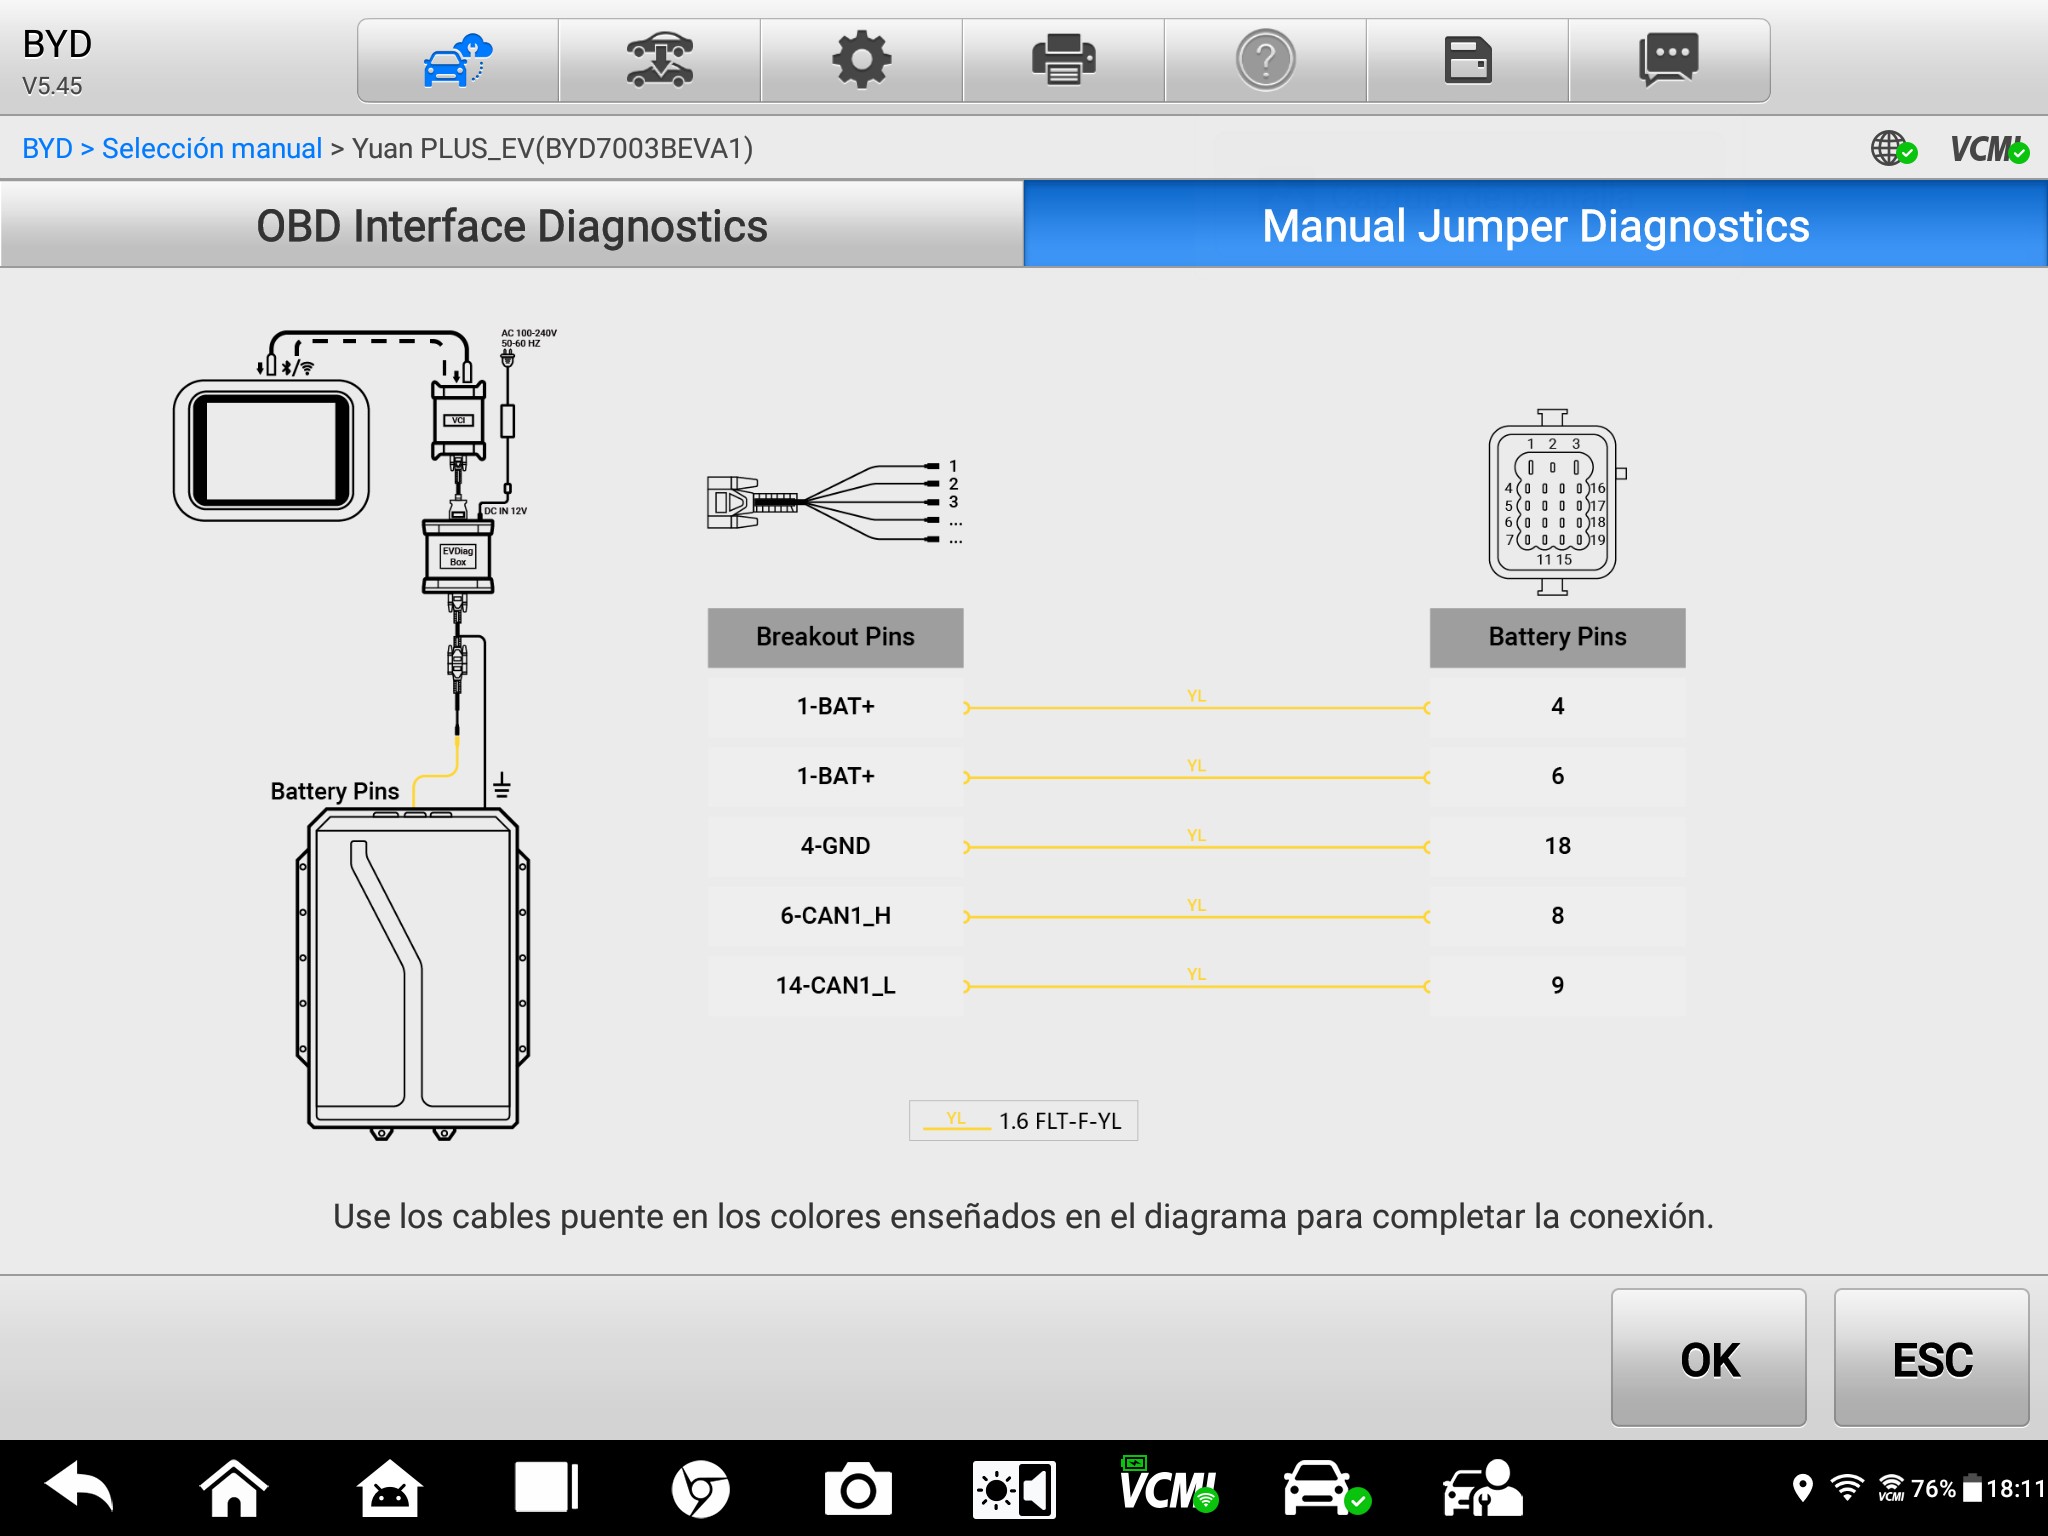Open Chrome browser from bottom bar
The width and height of the screenshot is (2048, 1536).
point(700,1490)
